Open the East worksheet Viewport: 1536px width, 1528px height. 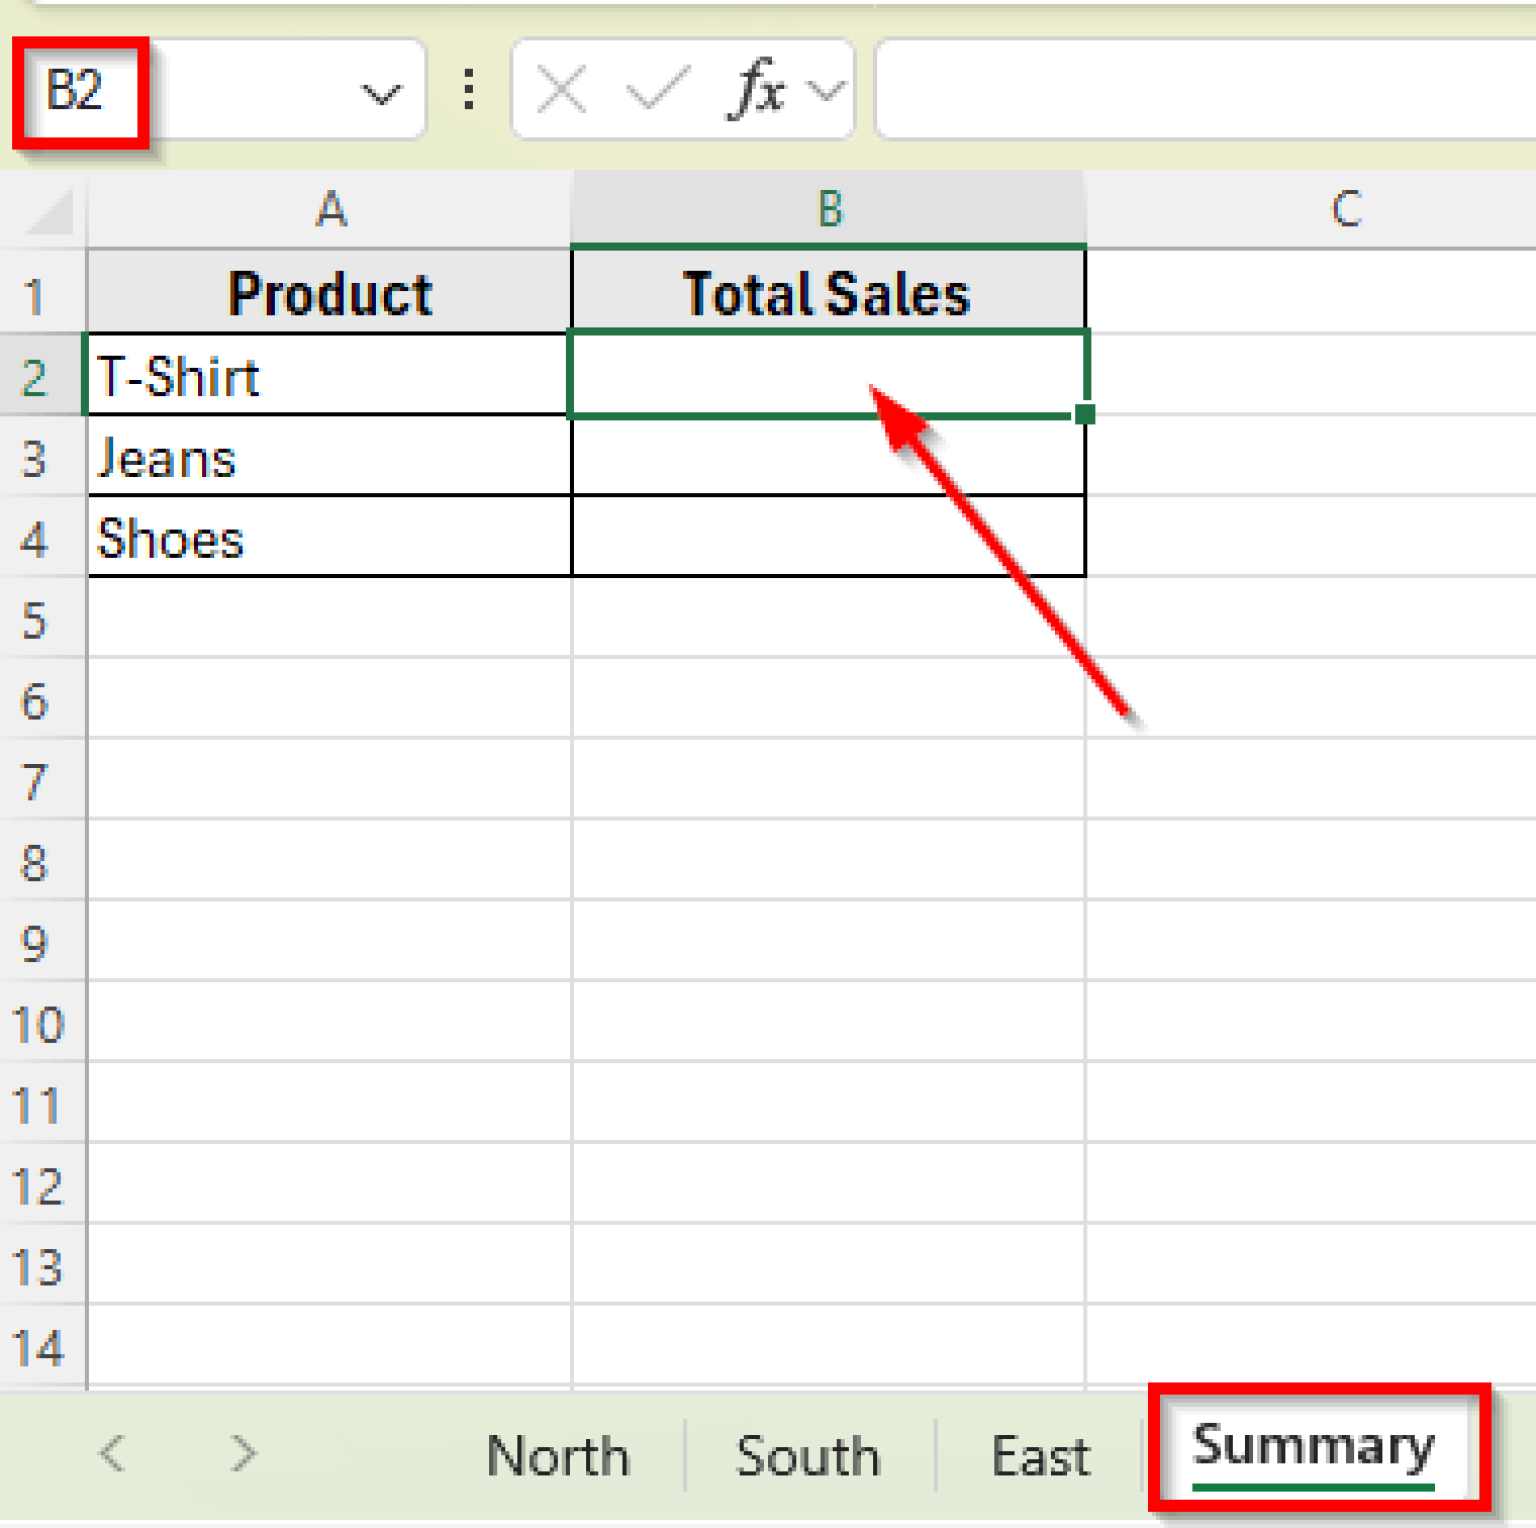click(x=1040, y=1455)
